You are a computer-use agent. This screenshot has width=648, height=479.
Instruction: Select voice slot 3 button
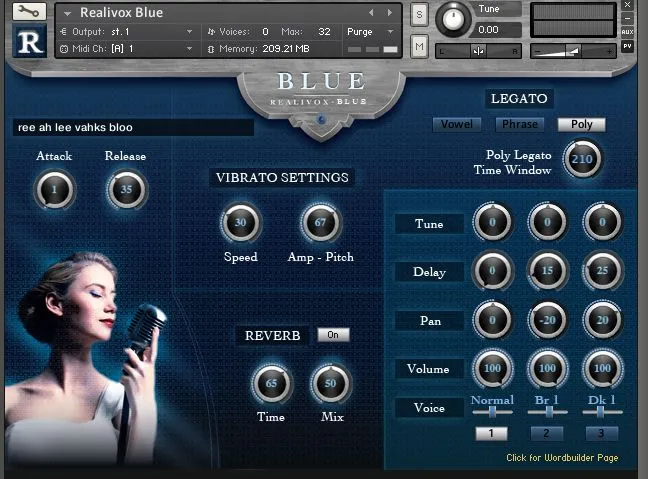click(x=601, y=433)
